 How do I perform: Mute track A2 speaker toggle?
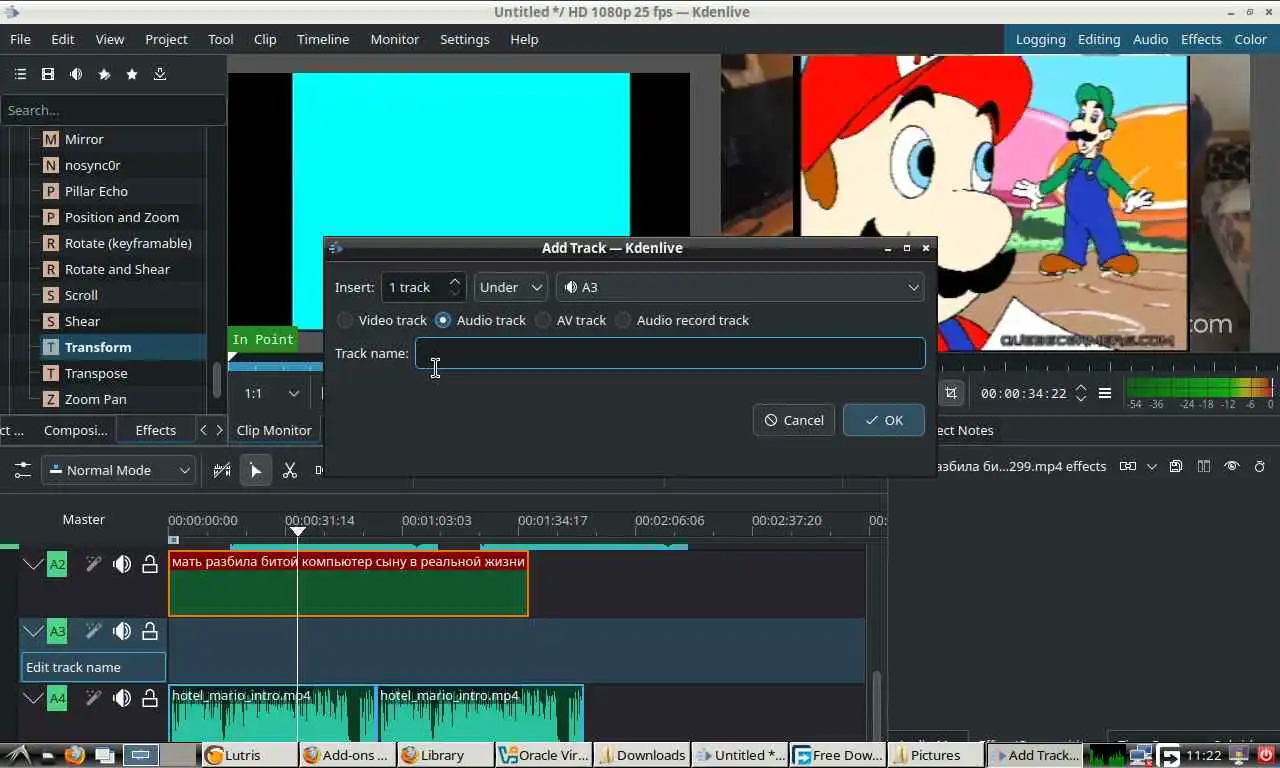(x=122, y=564)
